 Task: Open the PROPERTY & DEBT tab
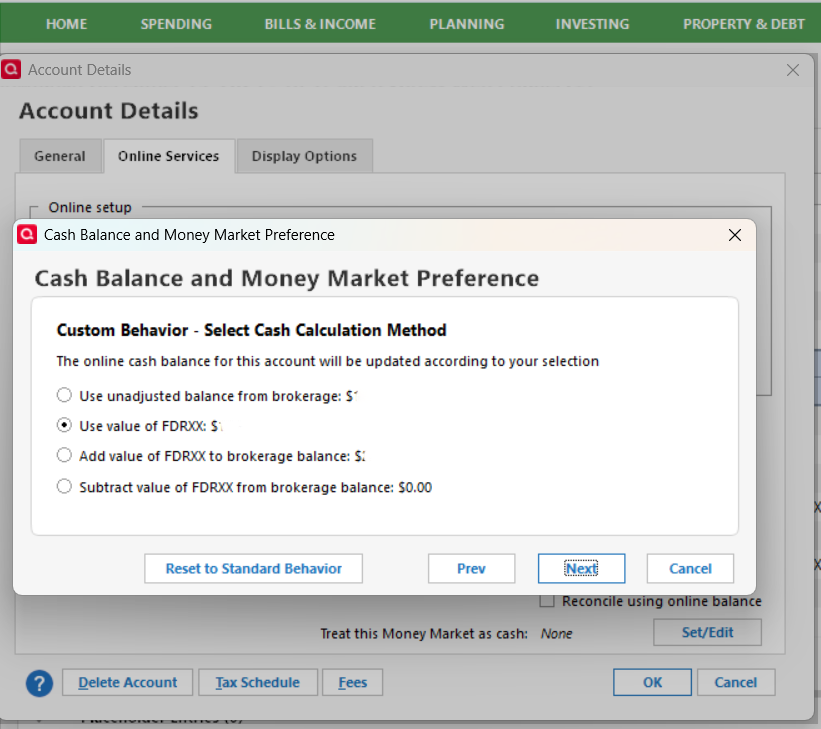click(744, 24)
